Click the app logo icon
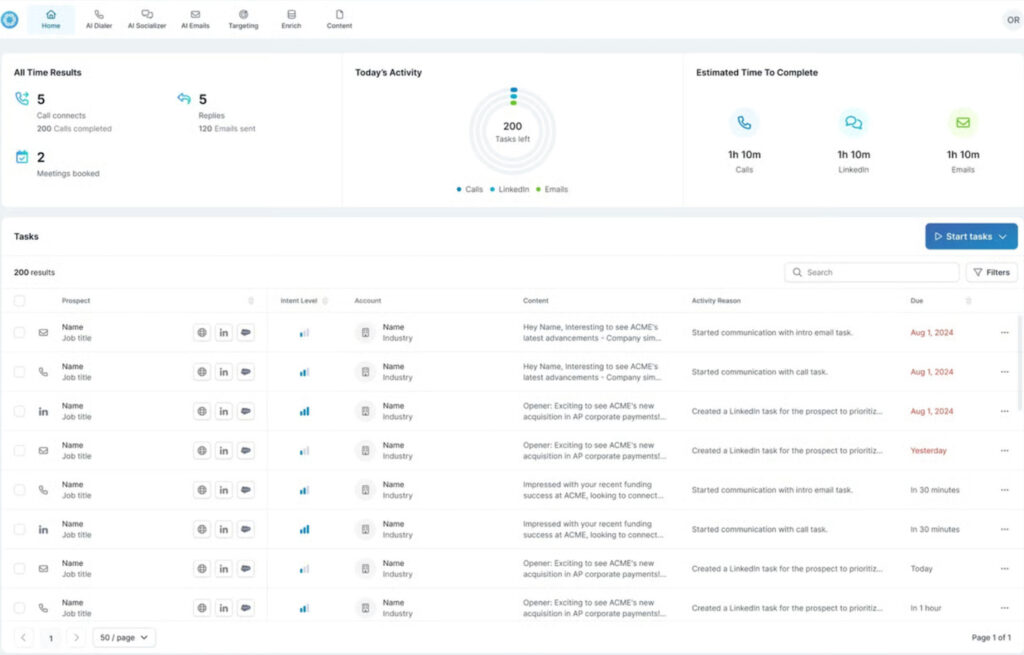1024x655 pixels. [9, 20]
